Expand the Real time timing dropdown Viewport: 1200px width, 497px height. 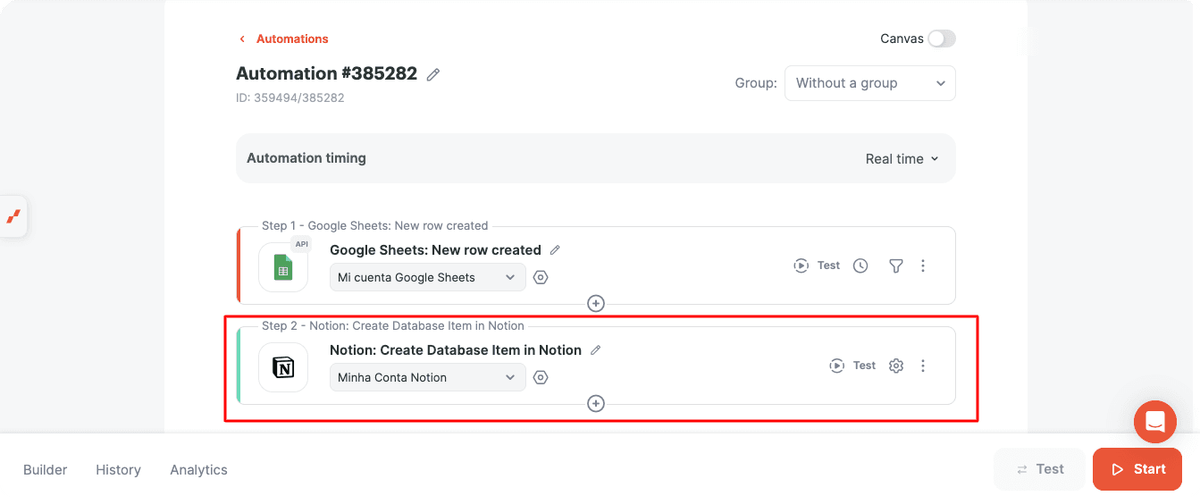click(902, 158)
